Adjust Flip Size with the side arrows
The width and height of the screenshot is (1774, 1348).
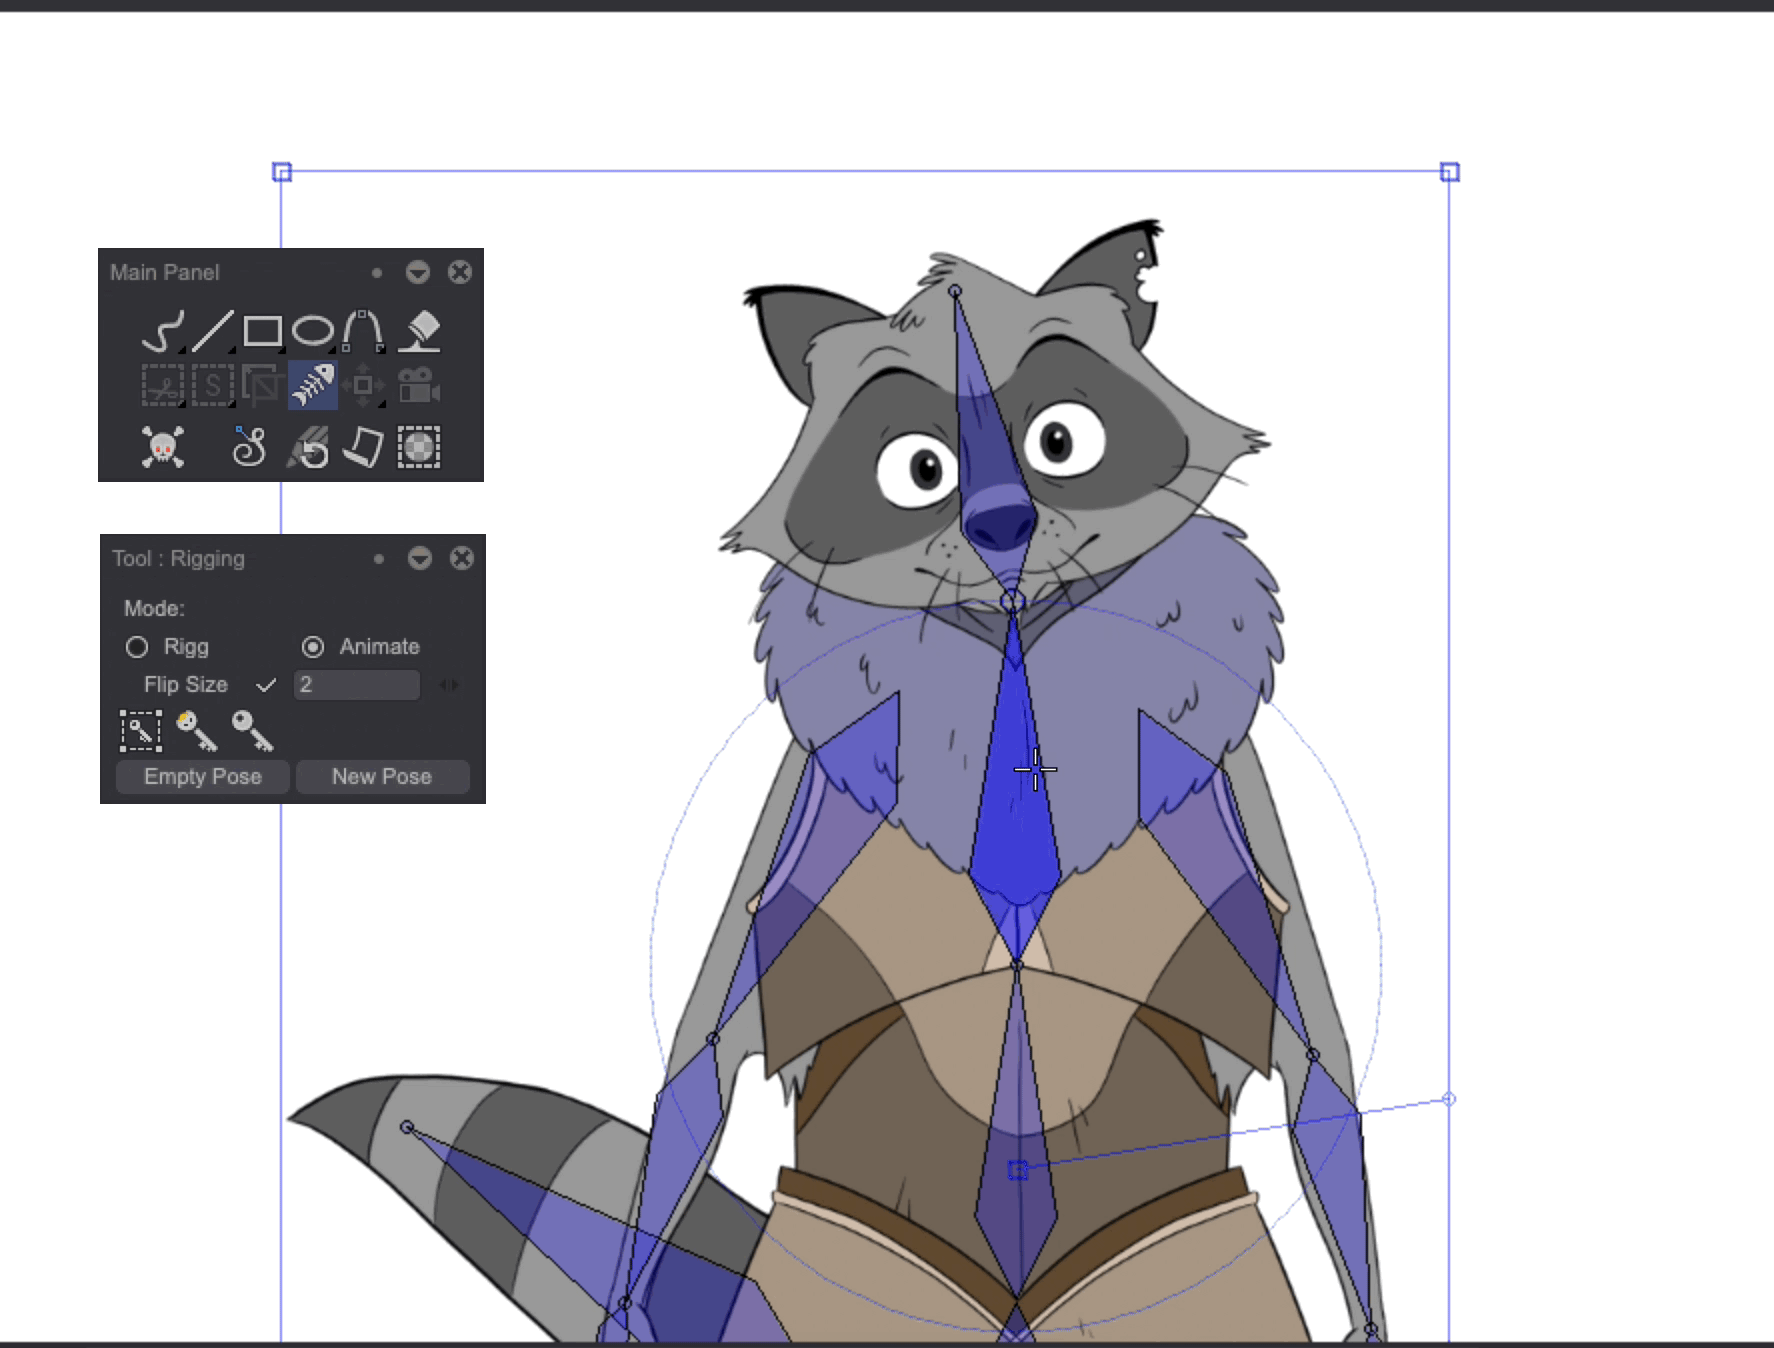click(450, 684)
